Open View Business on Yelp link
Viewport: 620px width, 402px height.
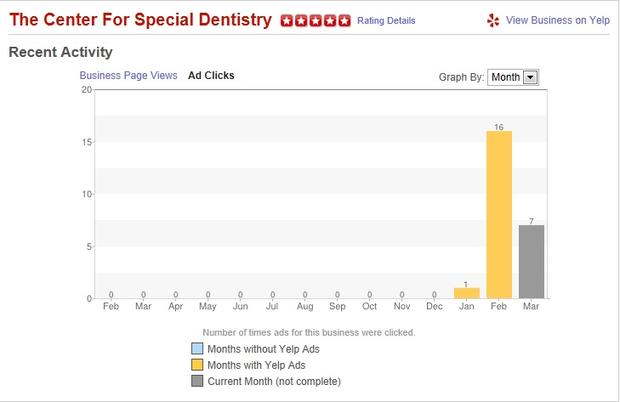click(558, 20)
